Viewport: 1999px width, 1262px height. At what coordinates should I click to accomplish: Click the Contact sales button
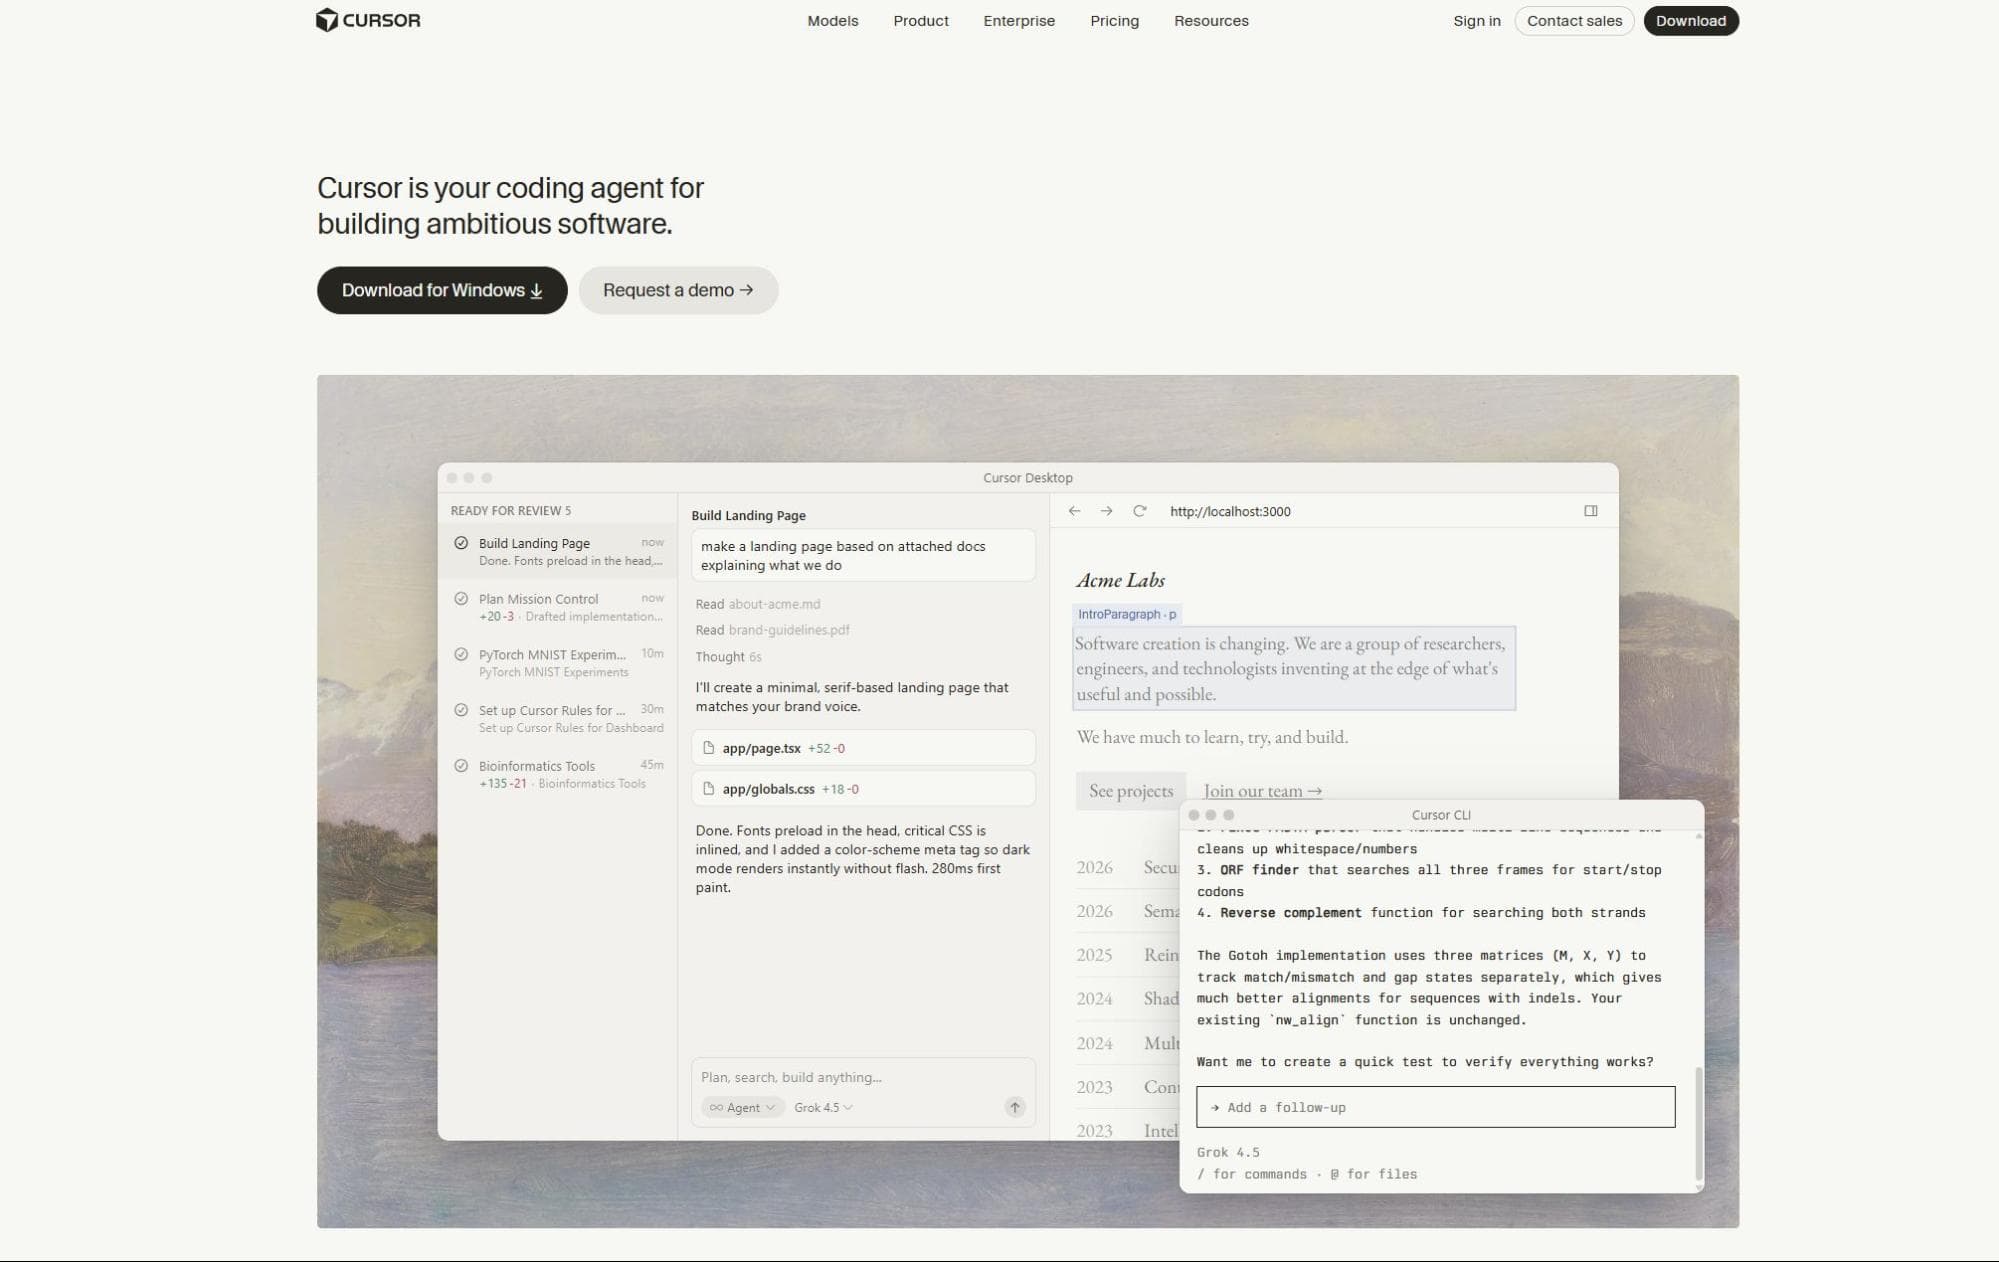coord(1574,21)
